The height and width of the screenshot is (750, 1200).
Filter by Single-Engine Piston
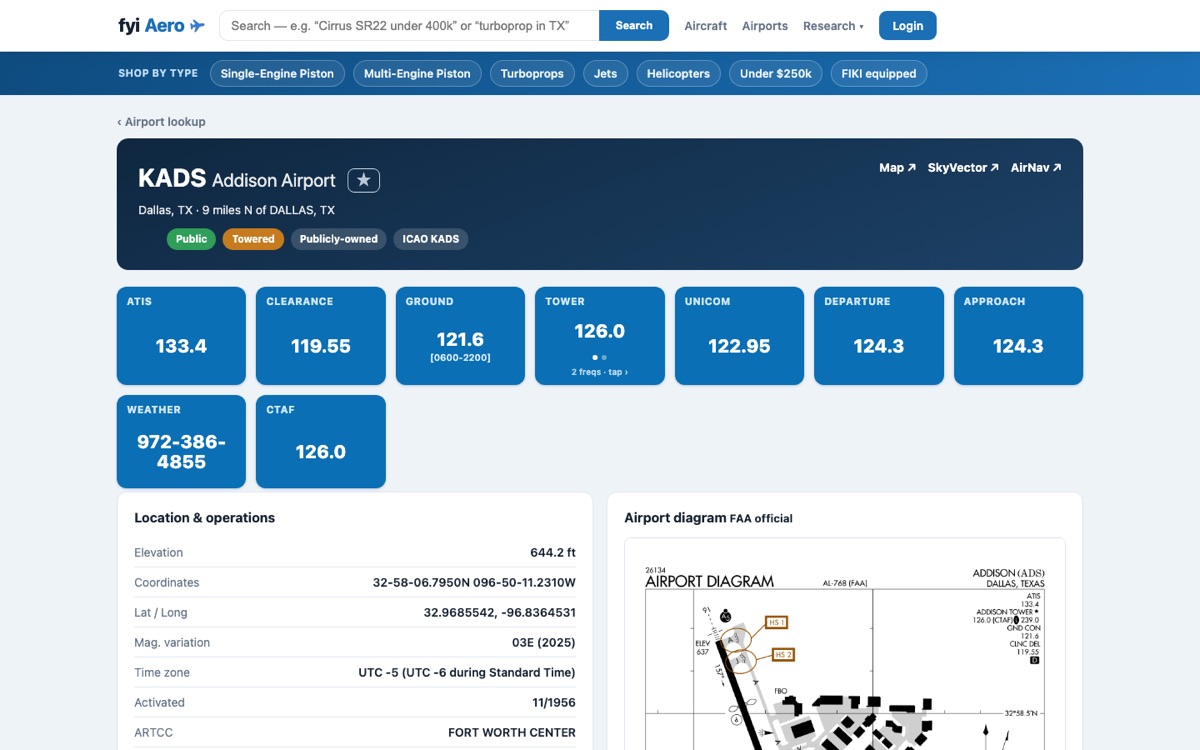click(x=277, y=73)
